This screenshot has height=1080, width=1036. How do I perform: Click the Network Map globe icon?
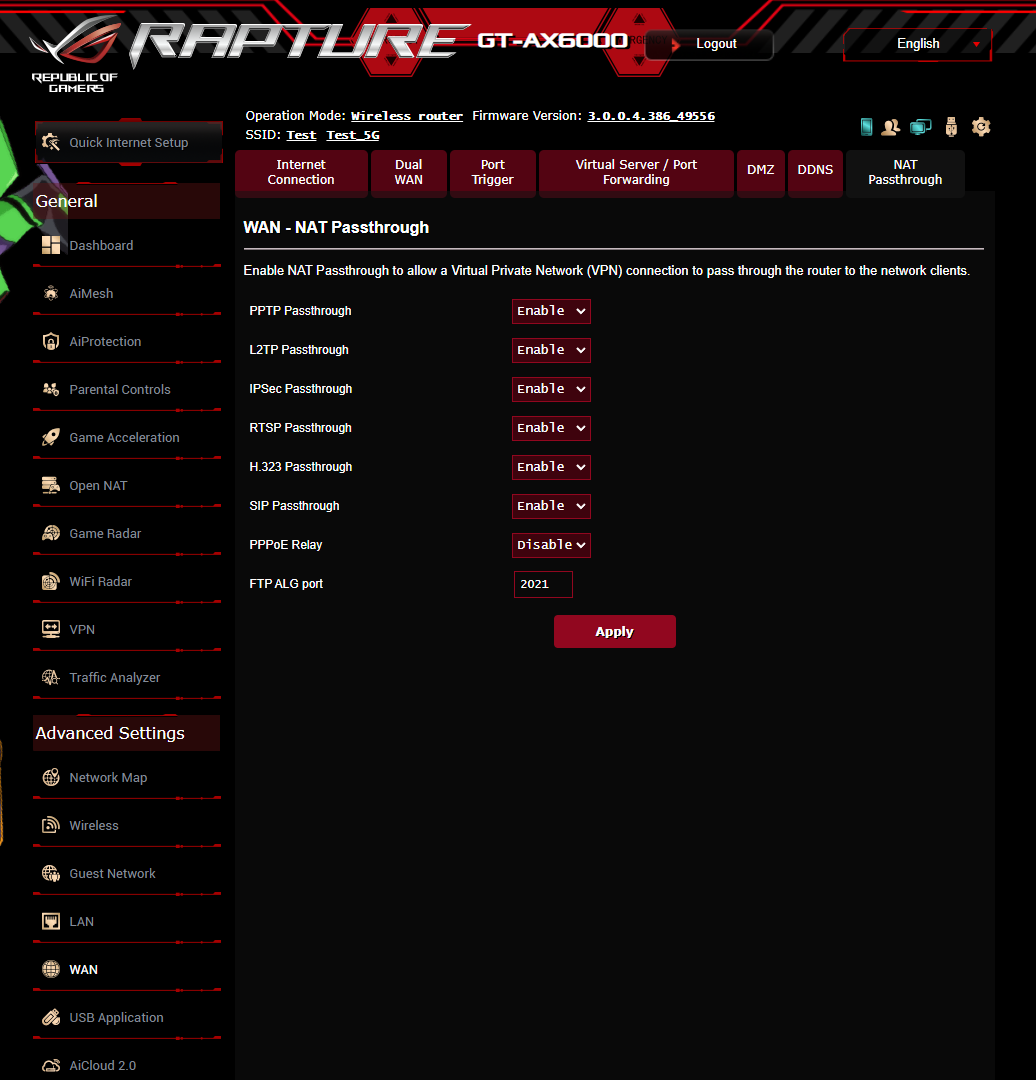[51, 778]
